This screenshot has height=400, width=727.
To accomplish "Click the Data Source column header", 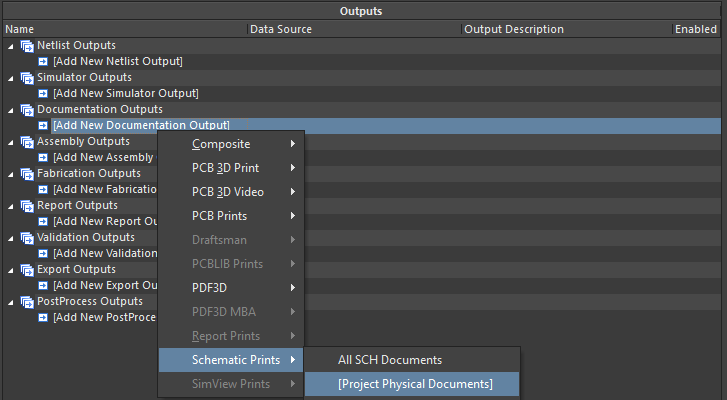I will (x=281, y=30).
